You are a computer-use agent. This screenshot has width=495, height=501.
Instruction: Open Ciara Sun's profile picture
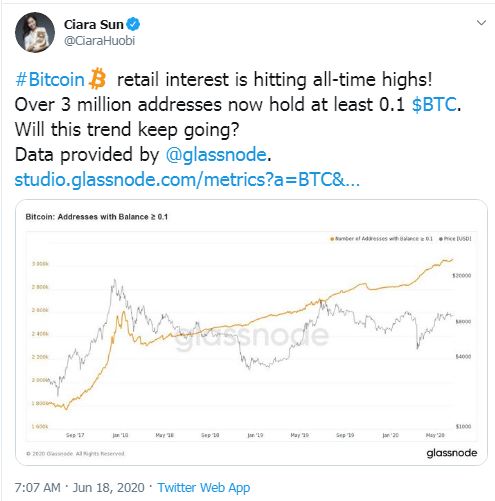click(35, 32)
